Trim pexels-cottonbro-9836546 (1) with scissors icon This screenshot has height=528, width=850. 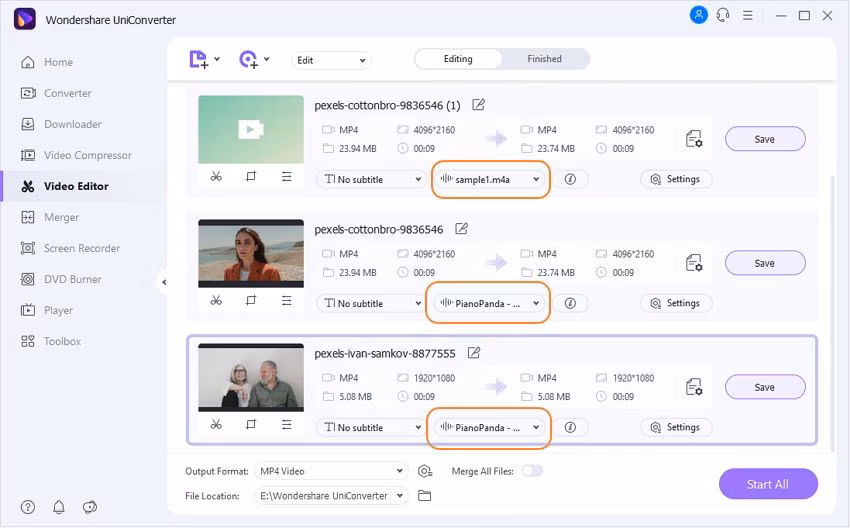click(x=216, y=176)
